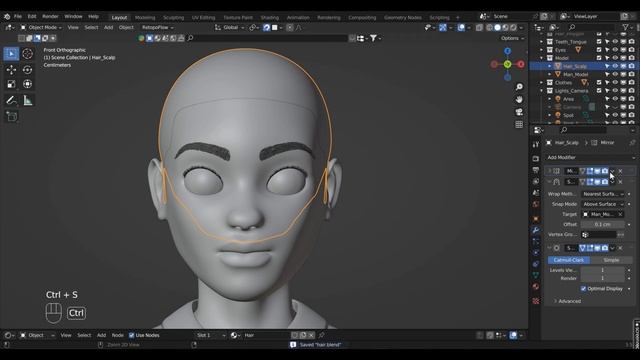Switch to the Shading workspace tab
Image resolution: width=640 pixels, height=360 pixels.
point(270,18)
